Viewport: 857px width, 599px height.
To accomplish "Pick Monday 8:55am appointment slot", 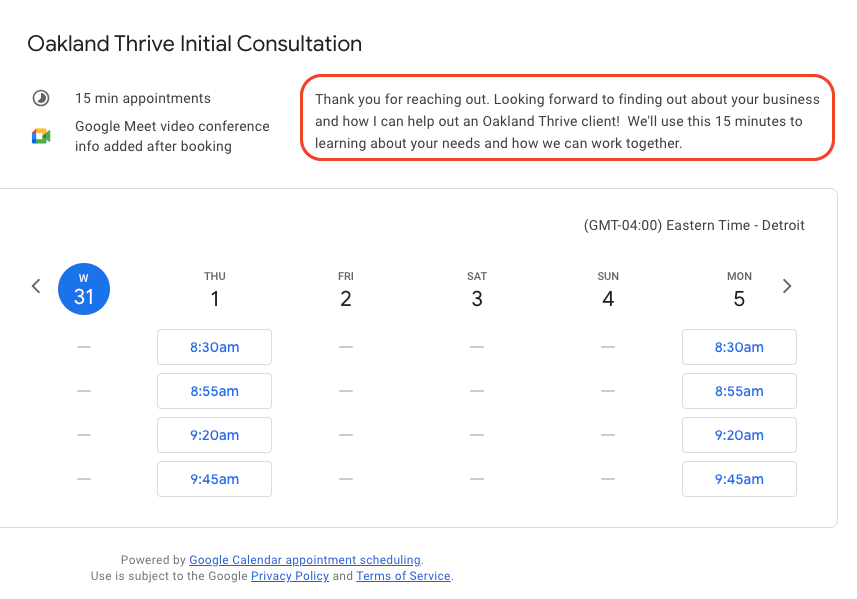I will [x=739, y=391].
